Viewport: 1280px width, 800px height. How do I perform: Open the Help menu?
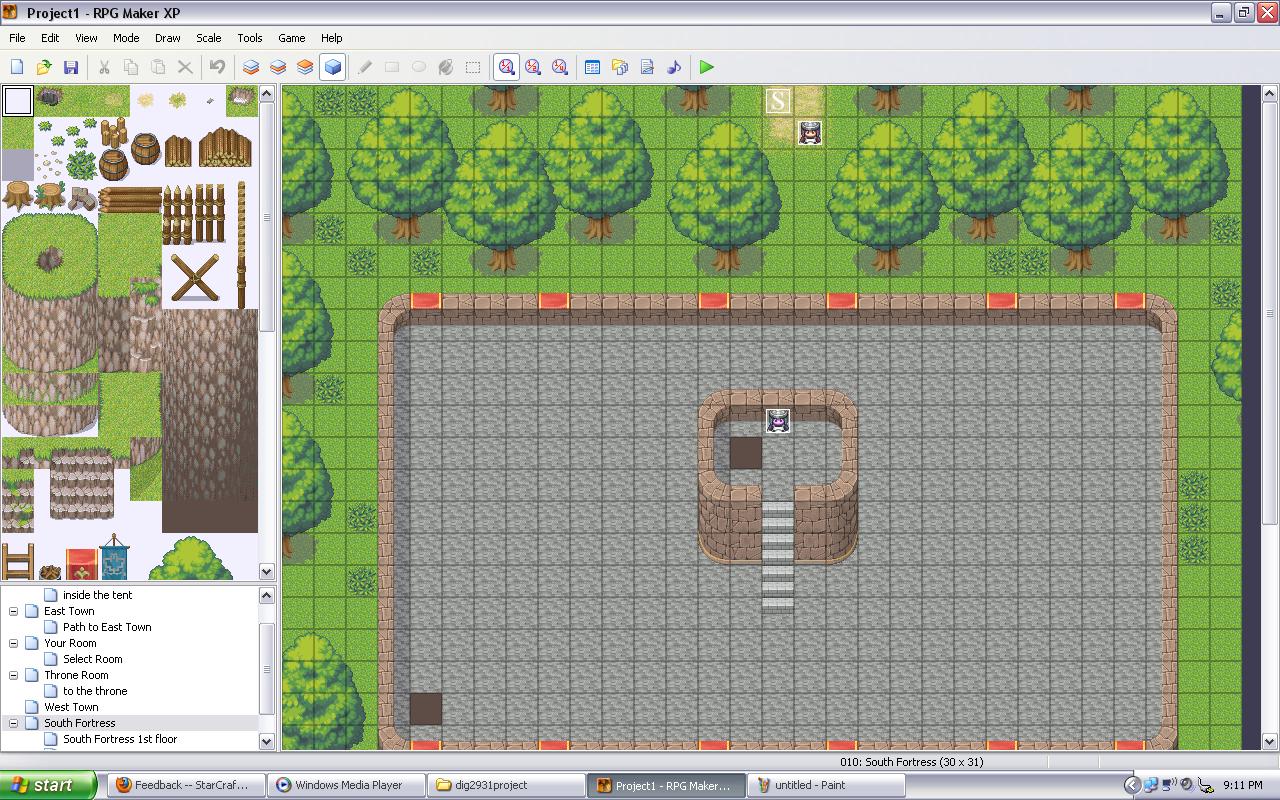(x=332, y=38)
